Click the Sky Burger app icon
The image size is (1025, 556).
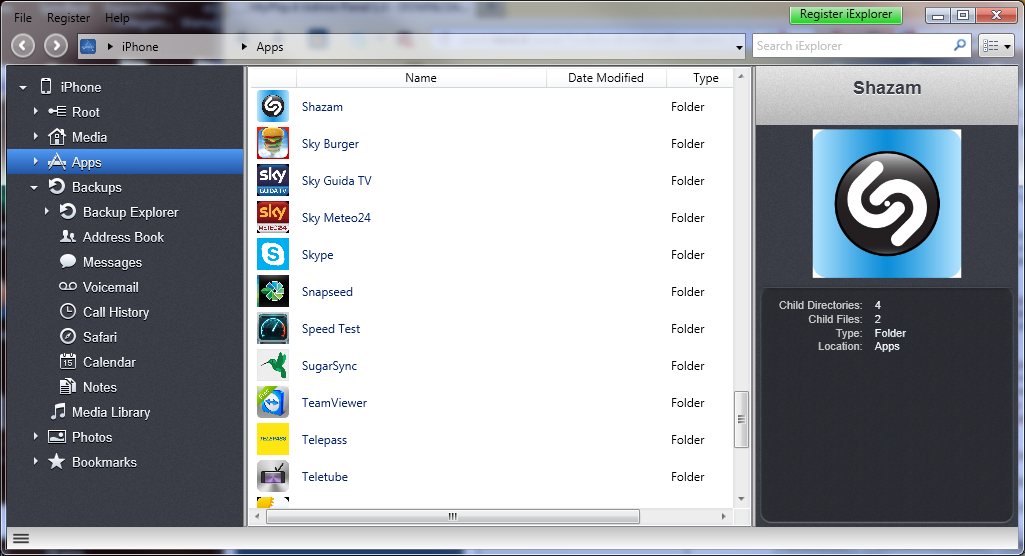coord(273,143)
